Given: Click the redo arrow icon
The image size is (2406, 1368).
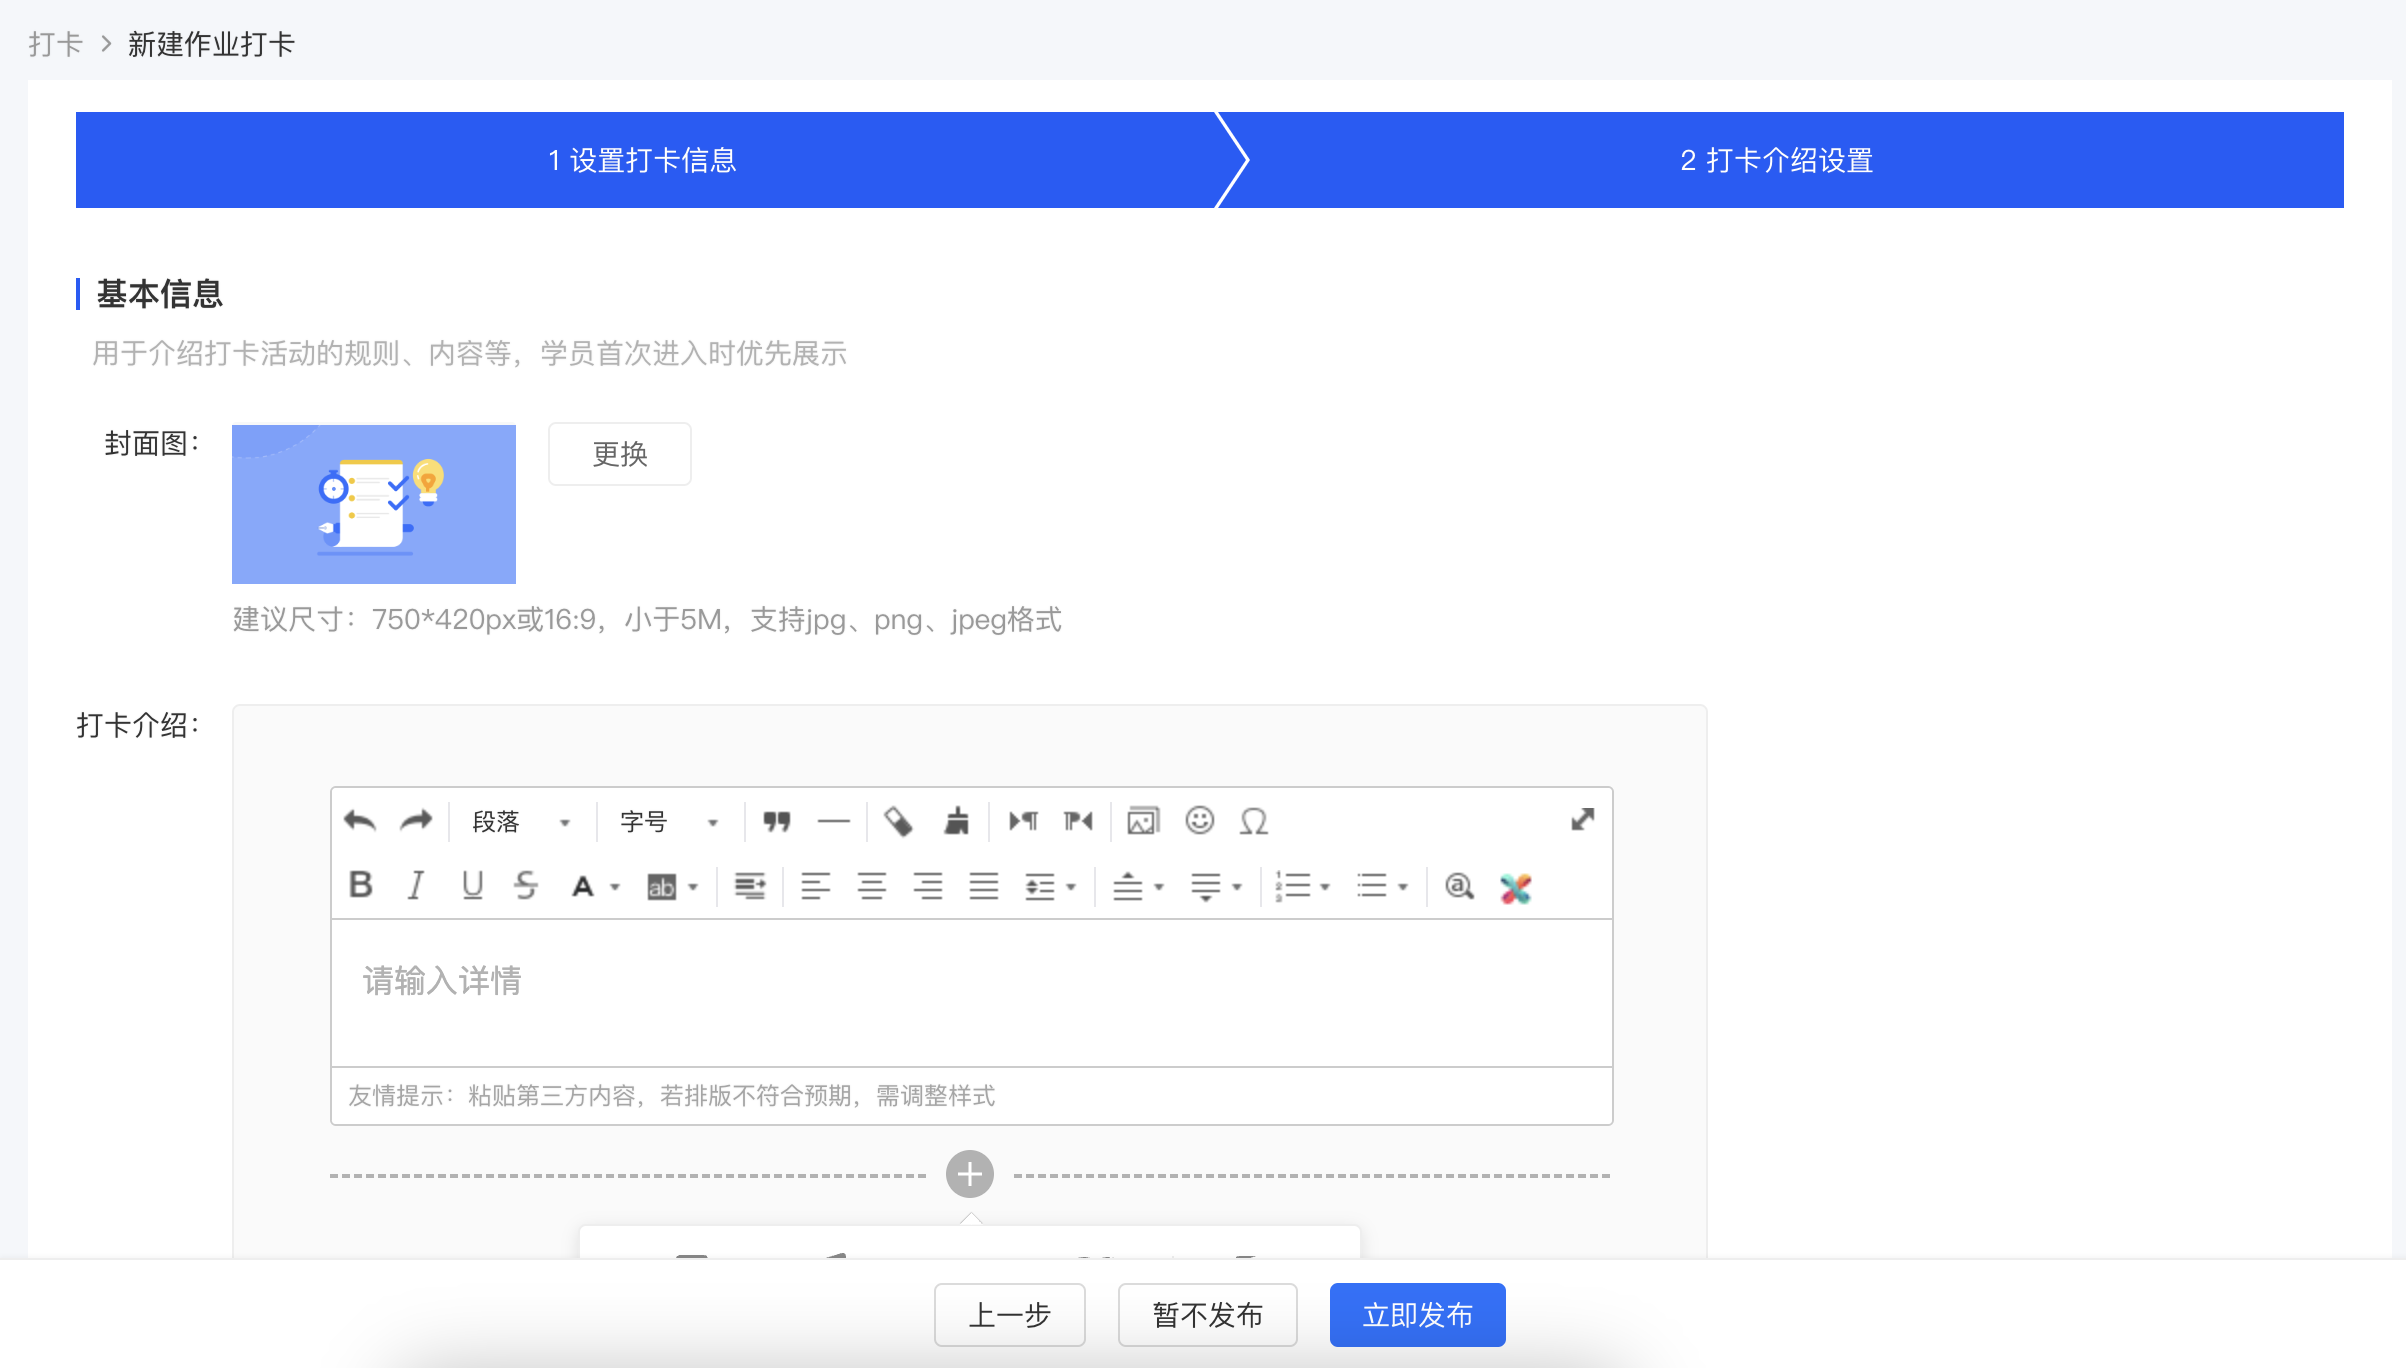Looking at the screenshot, I should click(416, 821).
